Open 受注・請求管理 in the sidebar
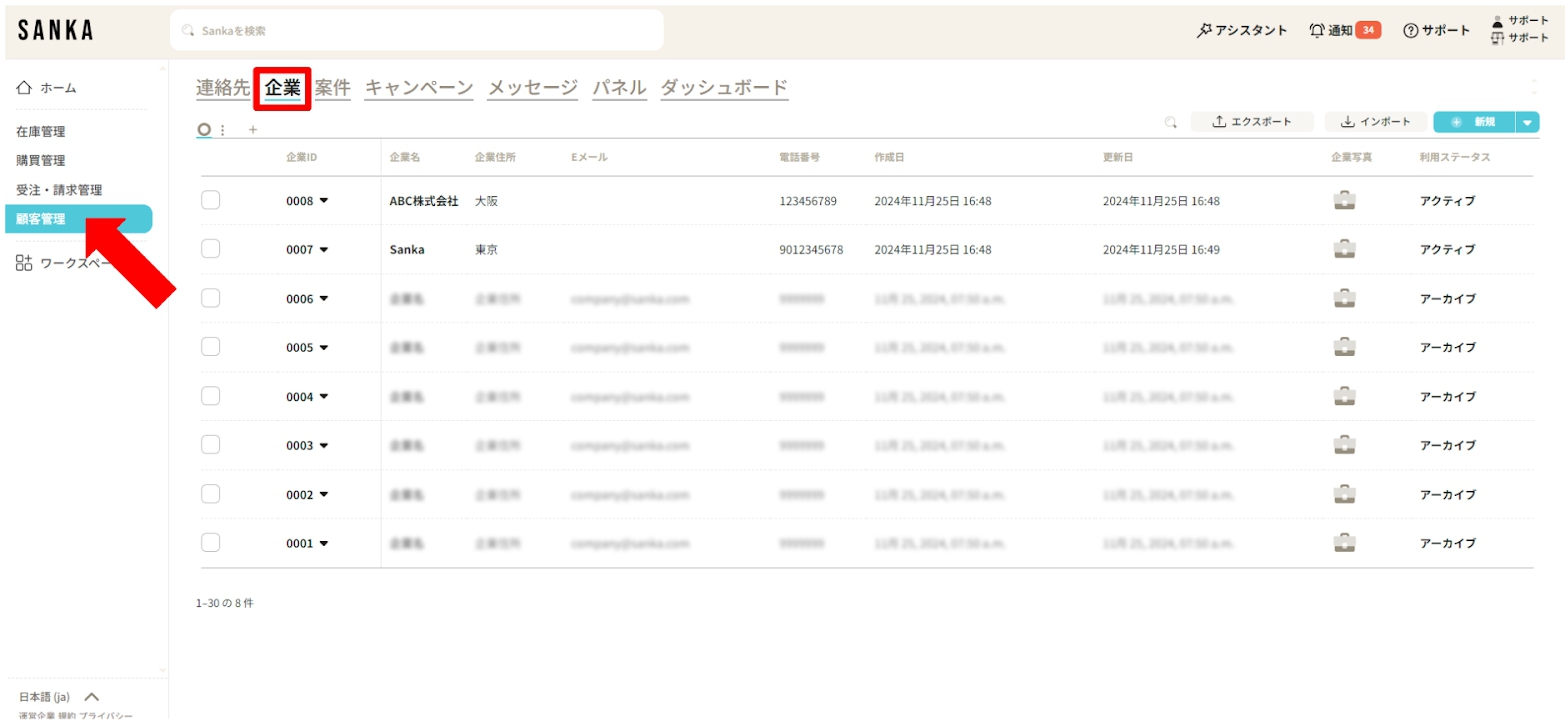 tap(59, 190)
